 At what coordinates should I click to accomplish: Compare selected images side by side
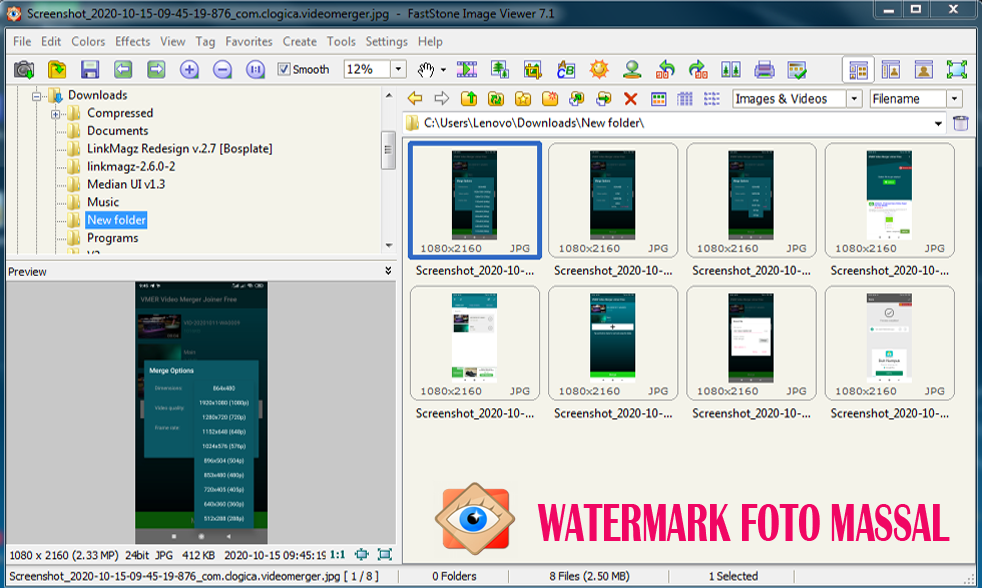tap(733, 69)
